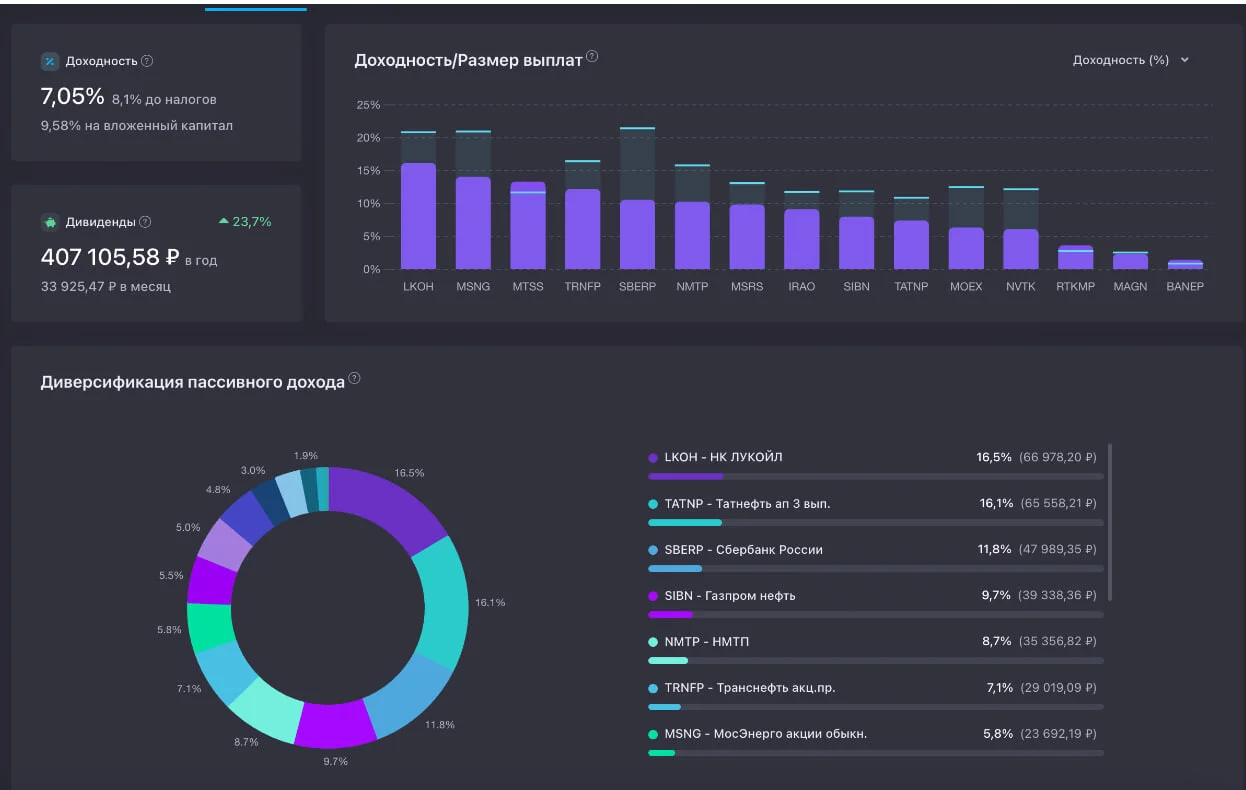The image size is (1246, 790).
Task: Click help icon next to Доходность card title
Action: click(x=147, y=61)
